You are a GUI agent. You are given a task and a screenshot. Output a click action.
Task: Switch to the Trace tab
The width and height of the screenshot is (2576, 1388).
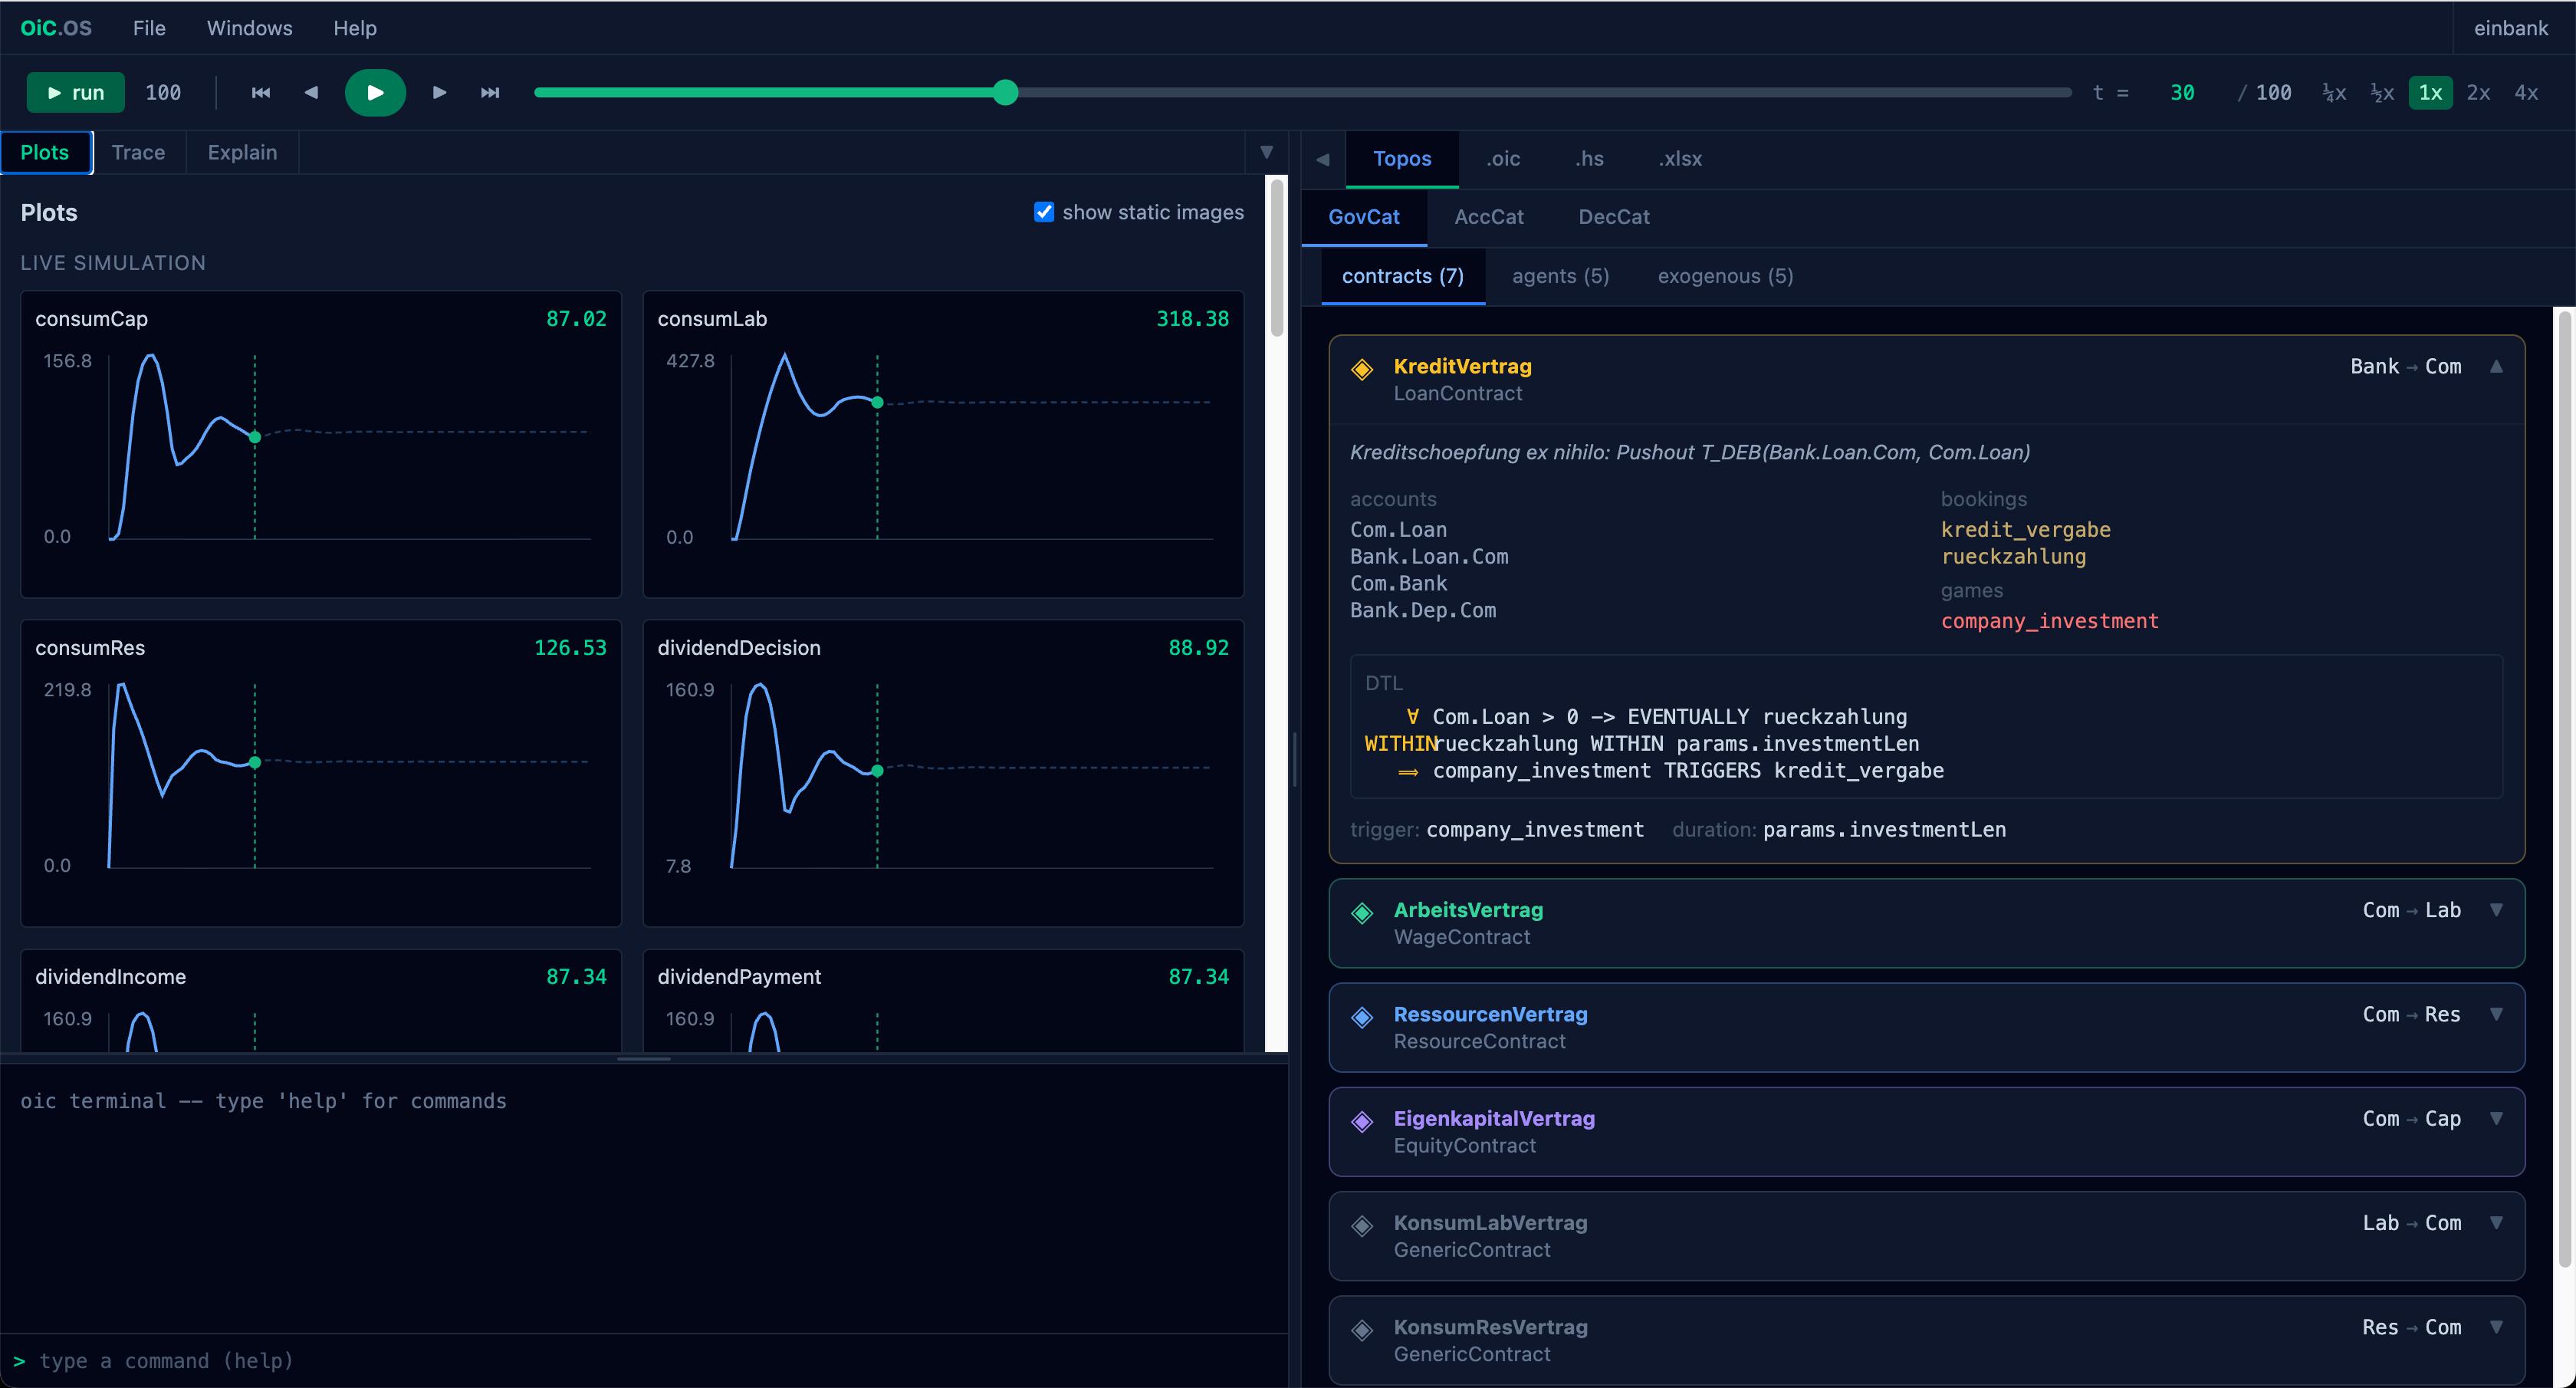pos(138,152)
